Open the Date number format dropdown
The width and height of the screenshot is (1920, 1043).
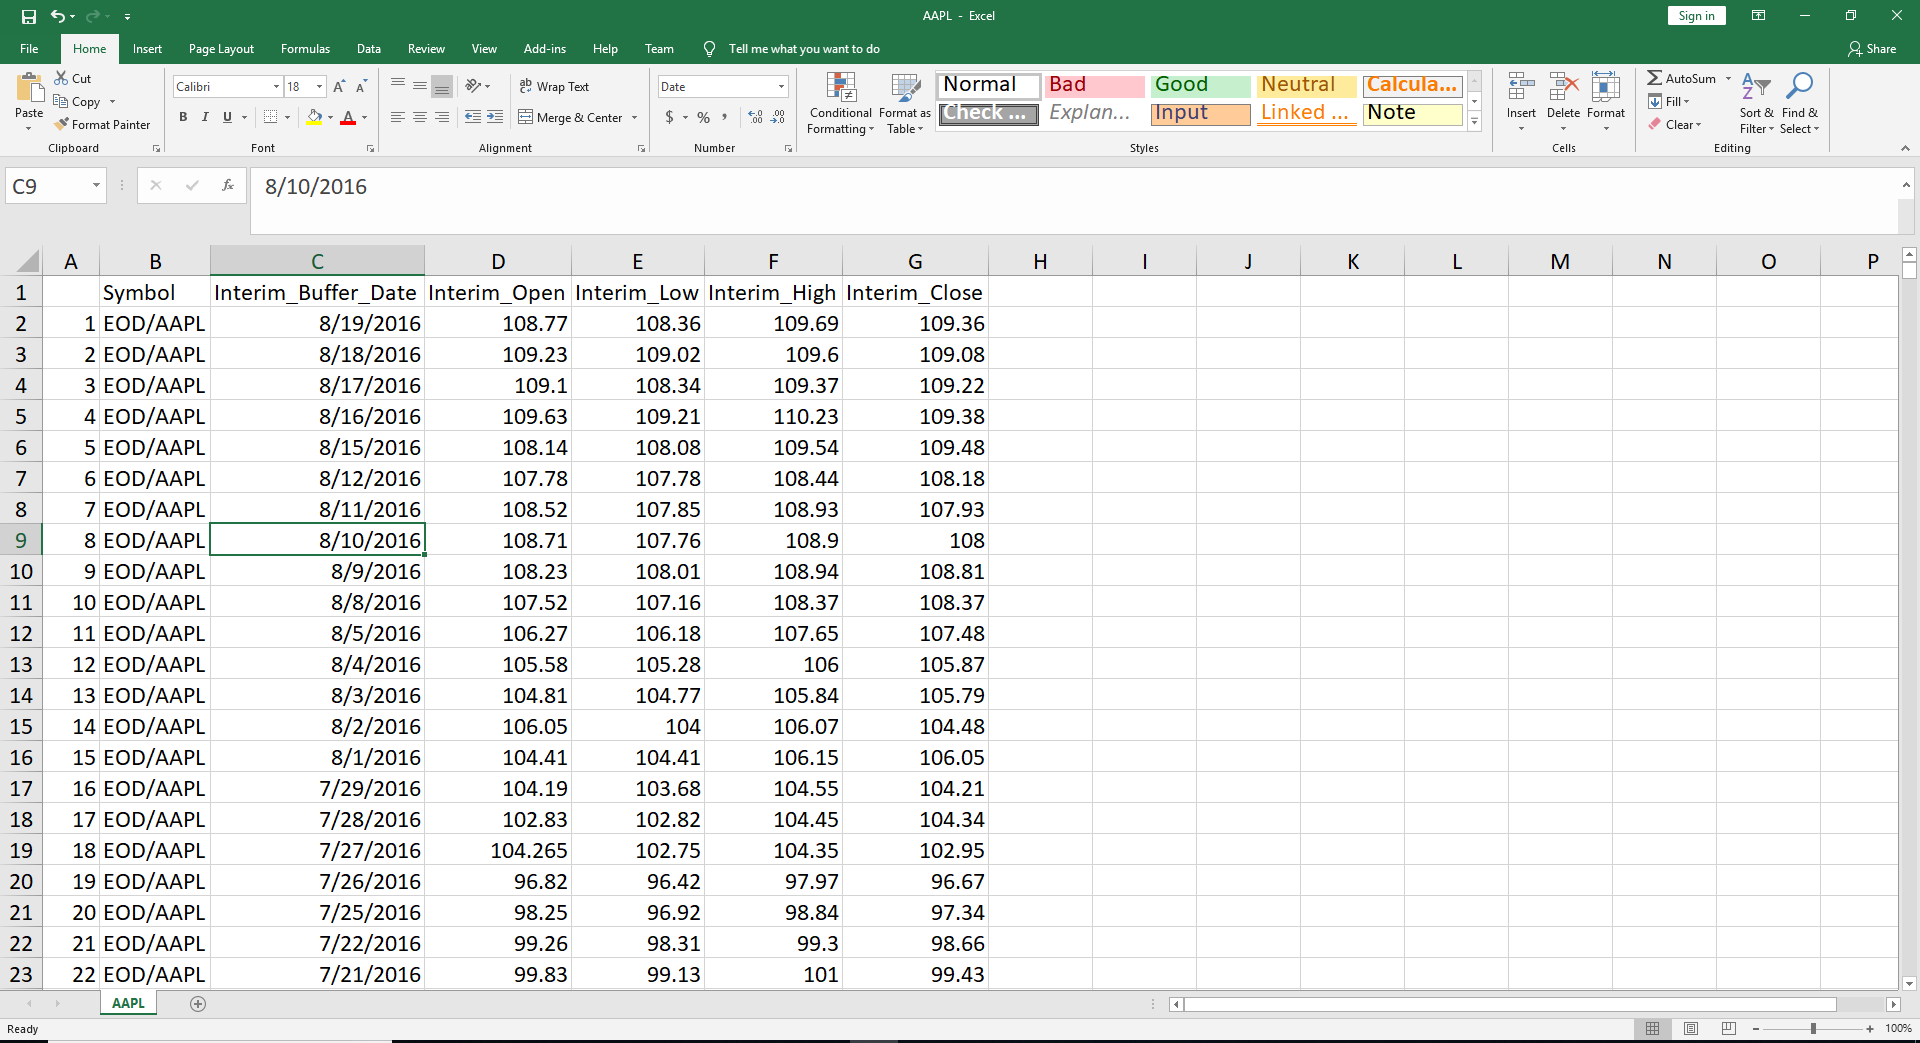click(782, 87)
